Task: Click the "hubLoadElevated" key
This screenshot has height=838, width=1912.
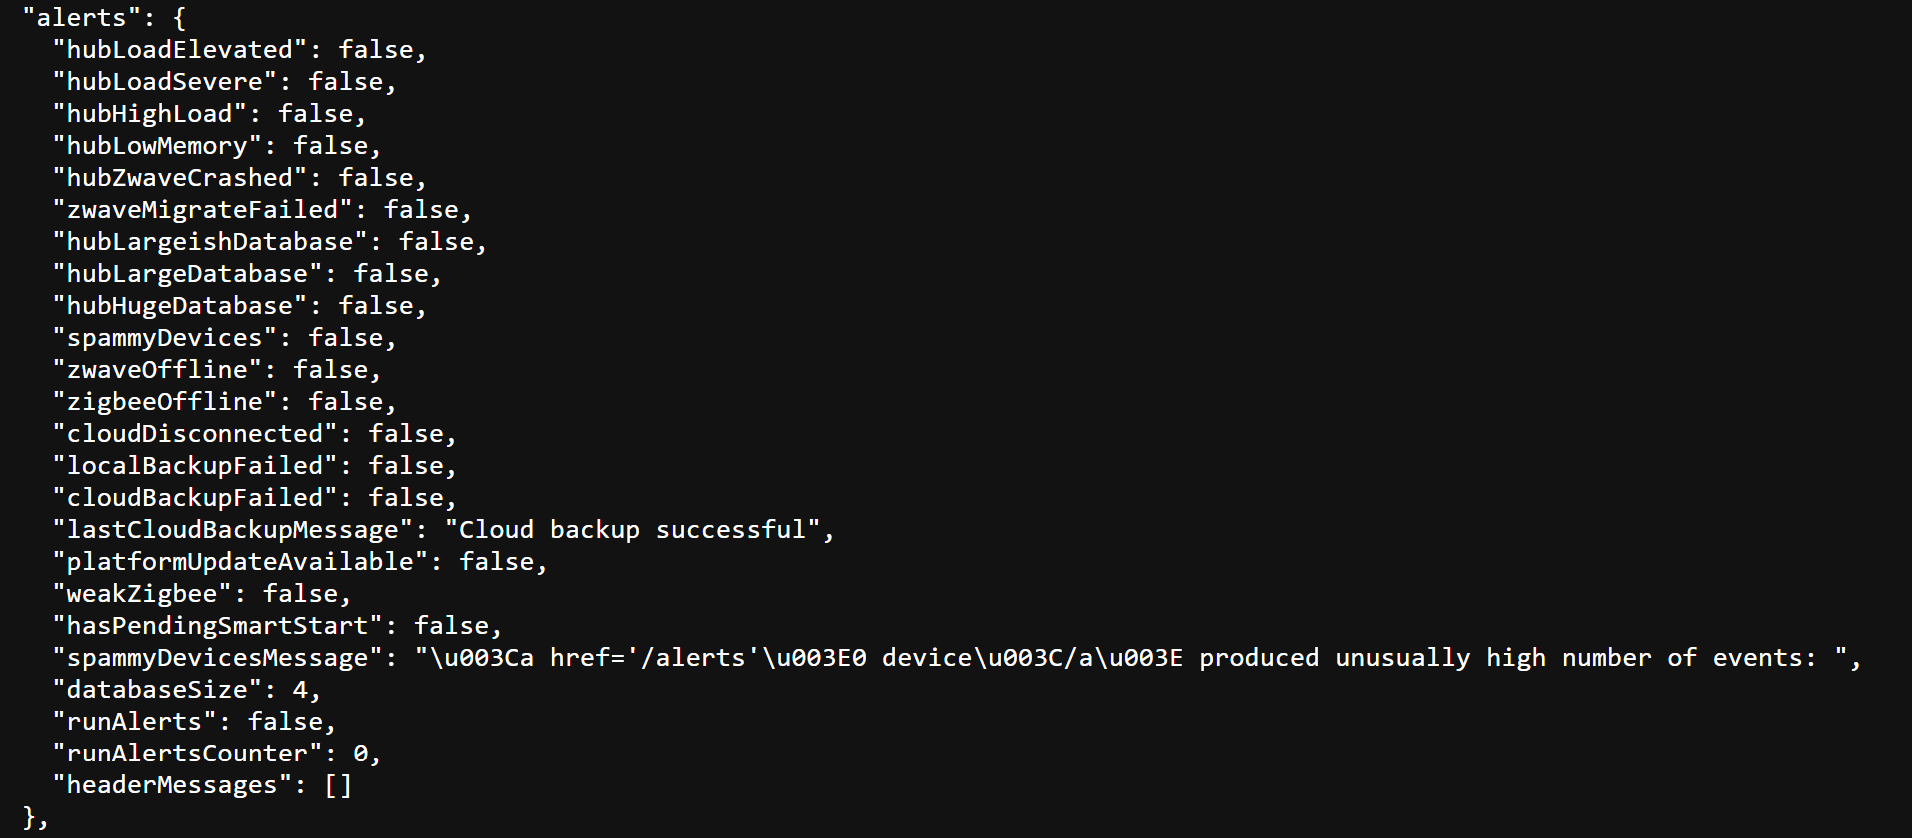Action: [179, 50]
